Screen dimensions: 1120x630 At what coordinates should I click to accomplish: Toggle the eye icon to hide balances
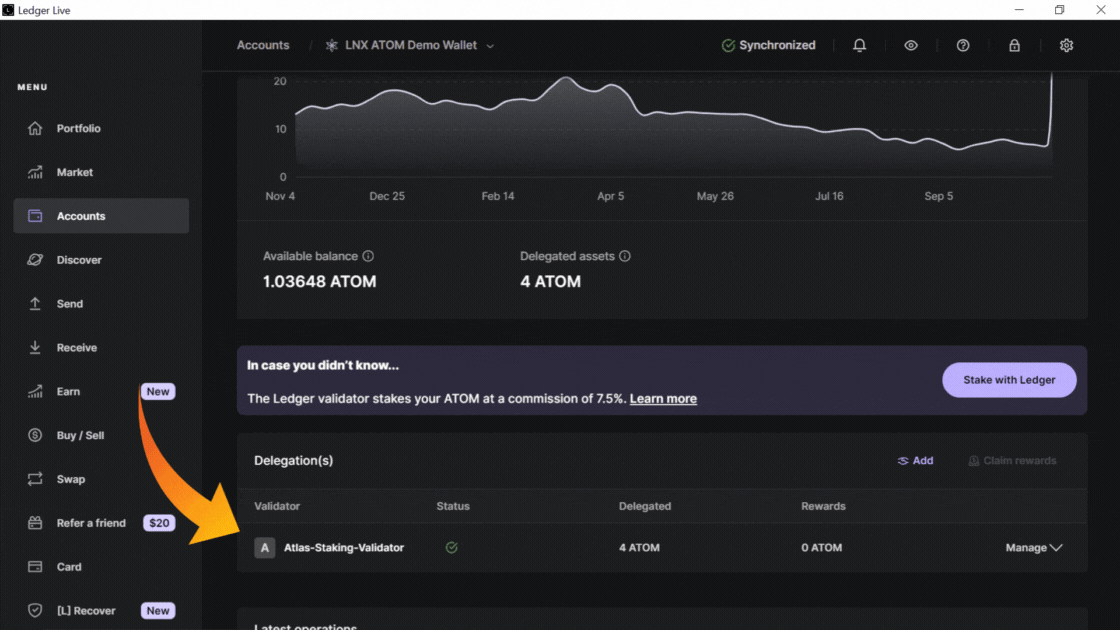click(911, 46)
